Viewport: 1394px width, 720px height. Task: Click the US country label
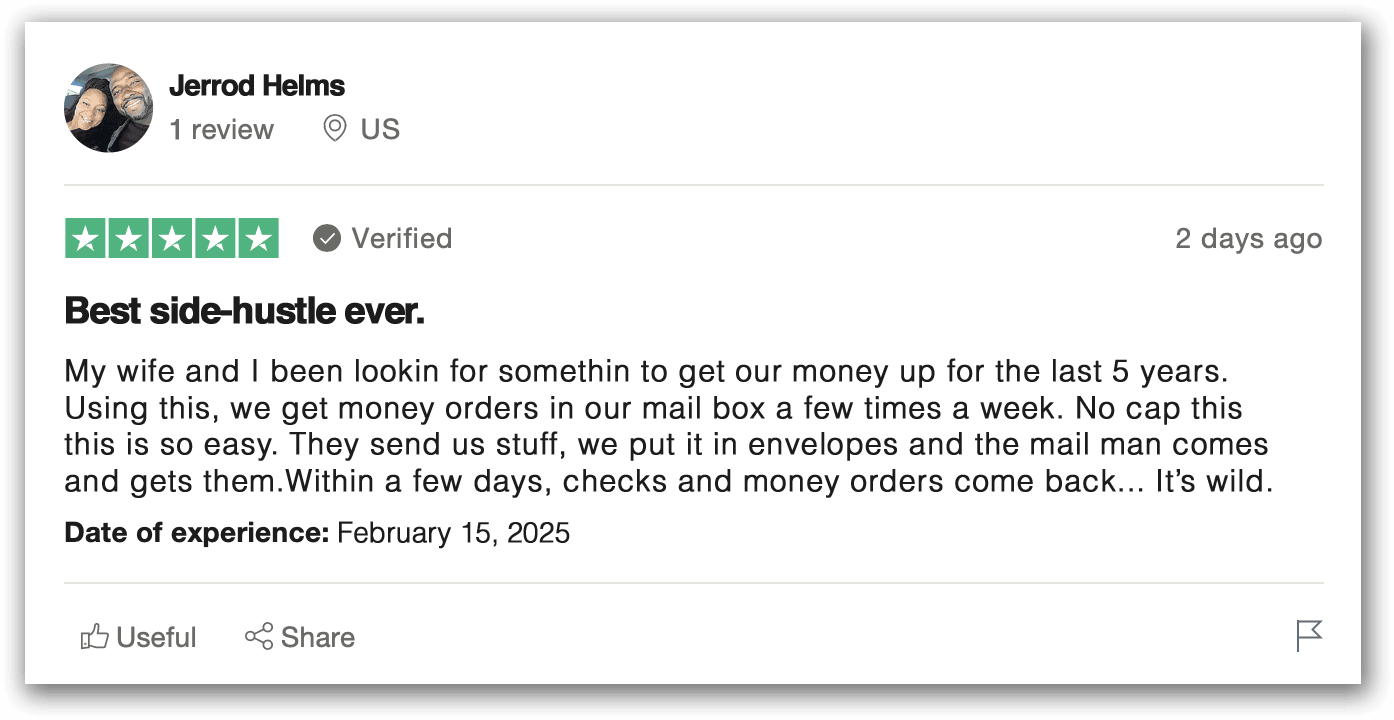click(x=380, y=129)
